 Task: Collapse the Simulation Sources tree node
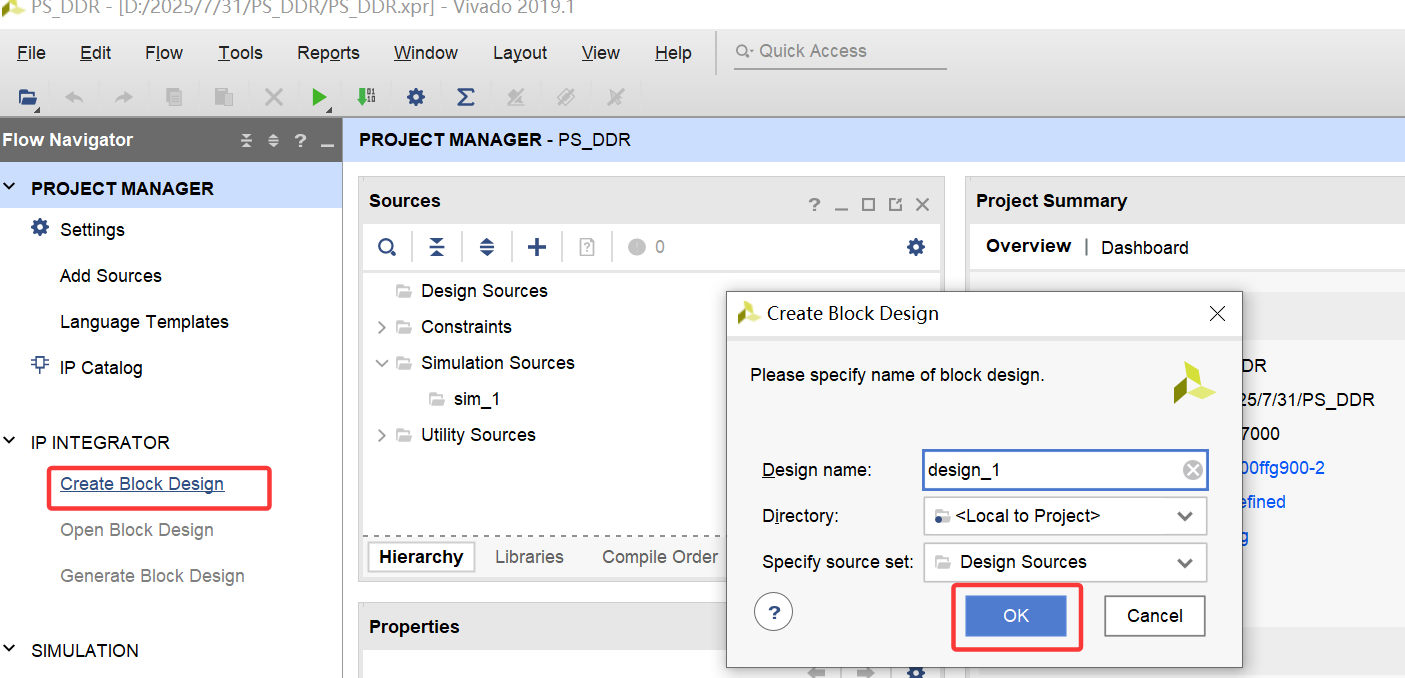[381, 363]
